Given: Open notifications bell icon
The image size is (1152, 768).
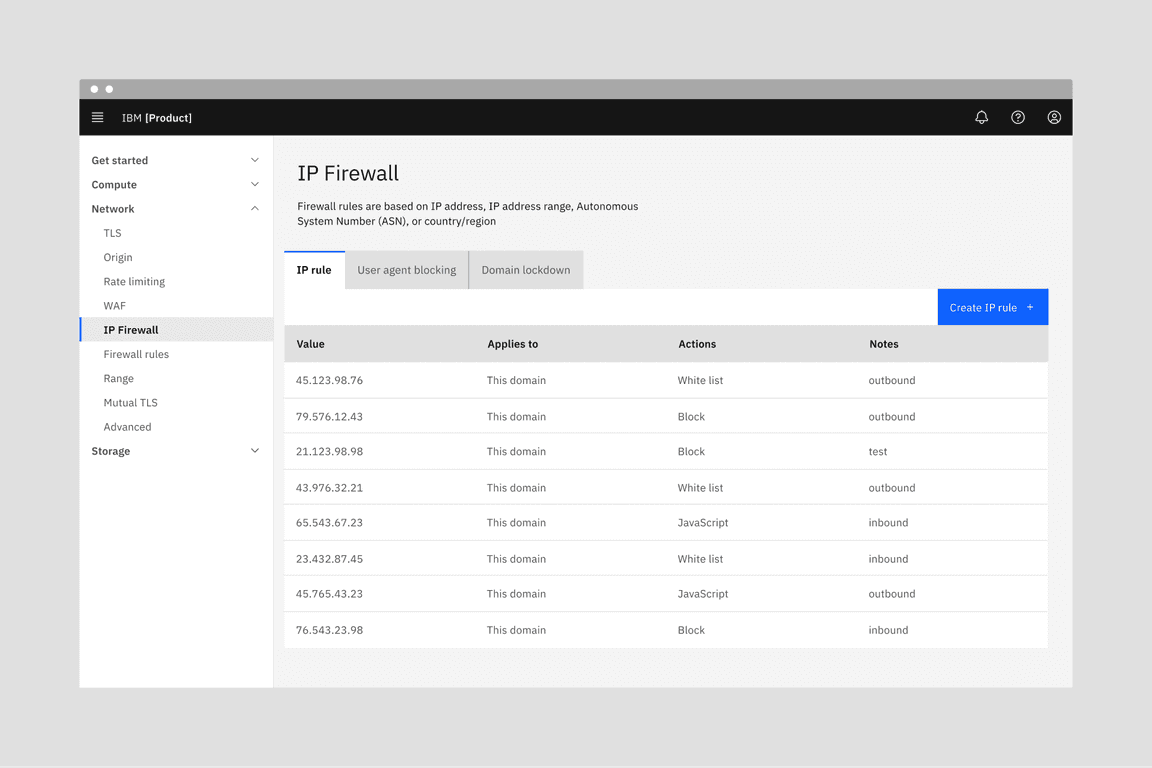Looking at the screenshot, I should (x=981, y=117).
